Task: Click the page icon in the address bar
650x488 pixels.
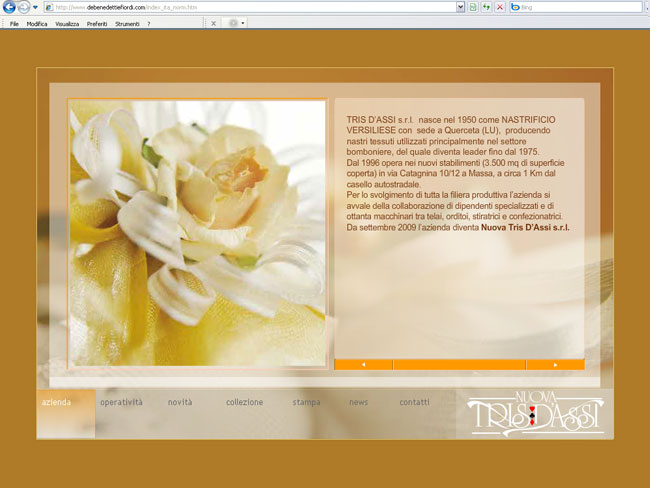Action: tap(49, 7)
